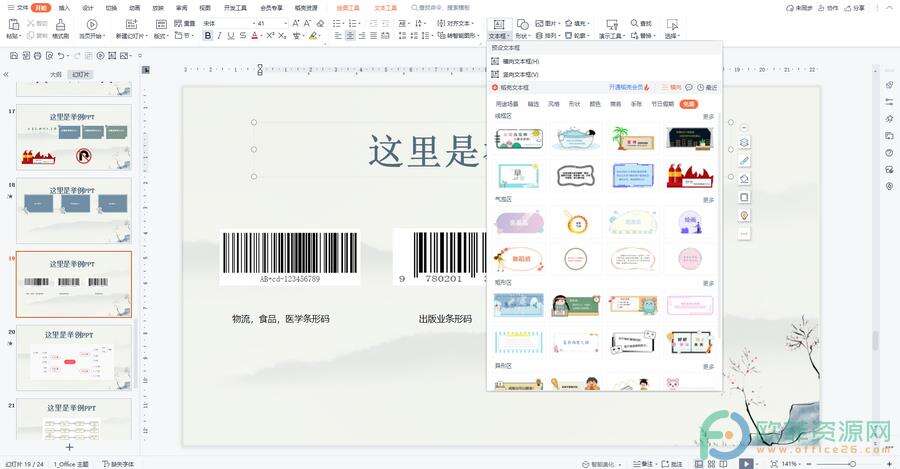This screenshot has height=469, width=900.
Task: Open font color dropdown arrow
Action: pyautogui.click(x=262, y=36)
